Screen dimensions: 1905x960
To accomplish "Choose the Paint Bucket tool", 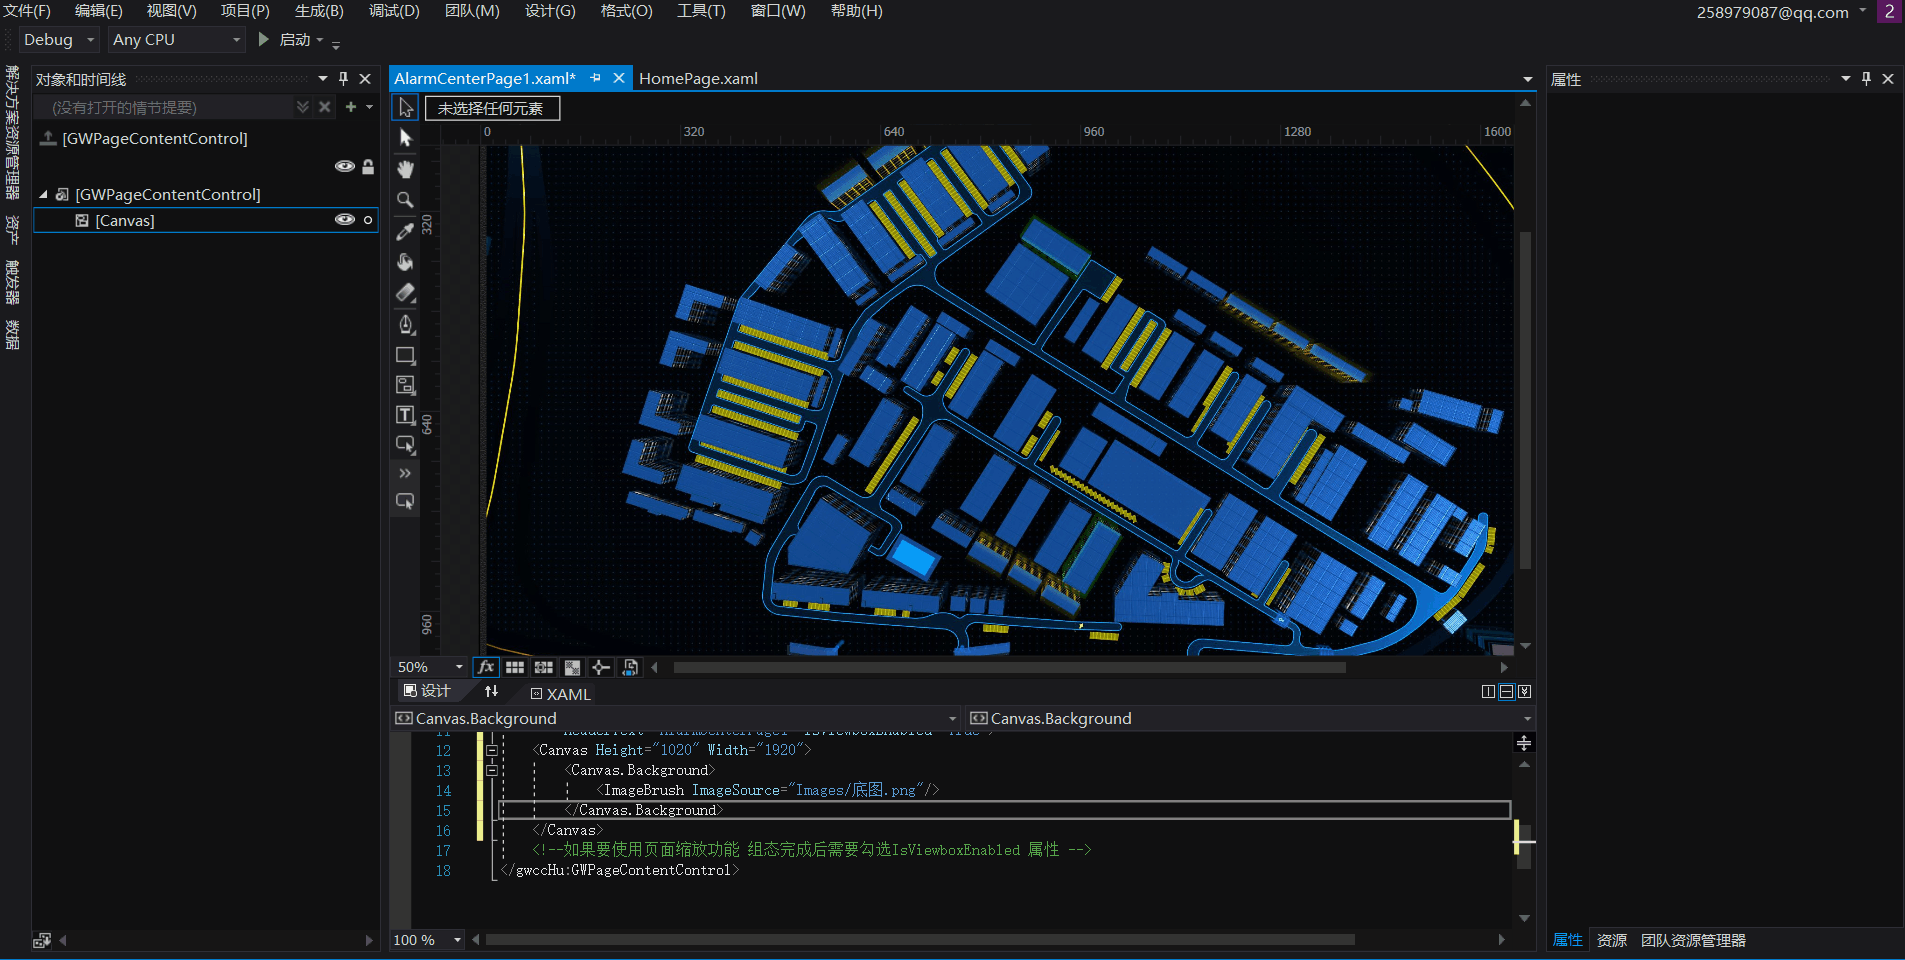I will point(405,262).
